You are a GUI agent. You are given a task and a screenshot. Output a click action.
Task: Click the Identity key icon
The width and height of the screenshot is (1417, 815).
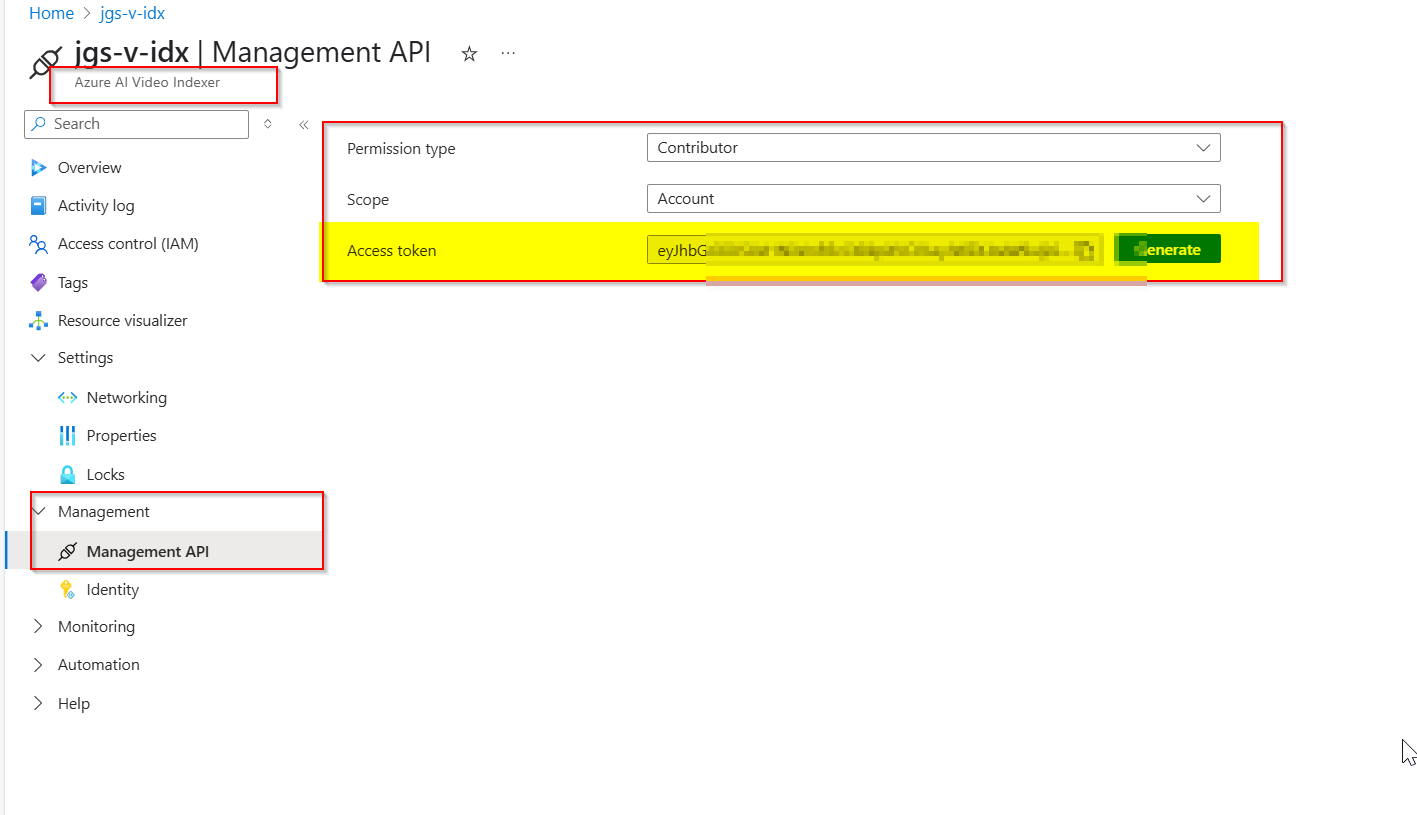tap(68, 589)
